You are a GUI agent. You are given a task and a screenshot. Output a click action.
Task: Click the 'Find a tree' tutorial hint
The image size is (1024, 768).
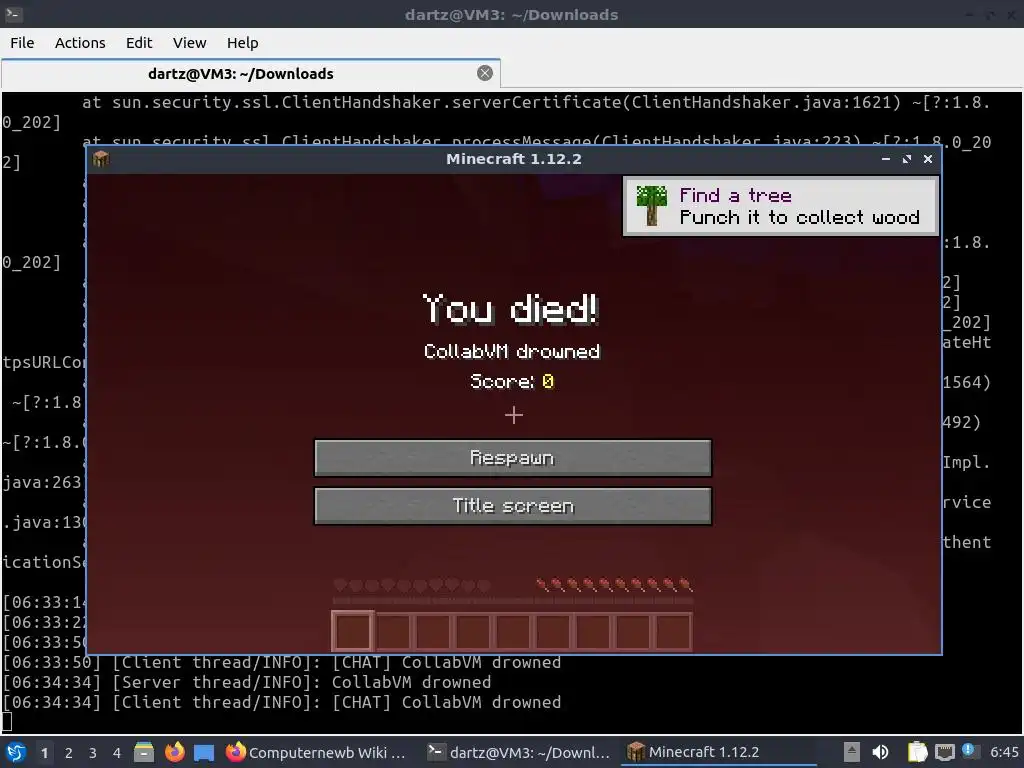[735, 195]
